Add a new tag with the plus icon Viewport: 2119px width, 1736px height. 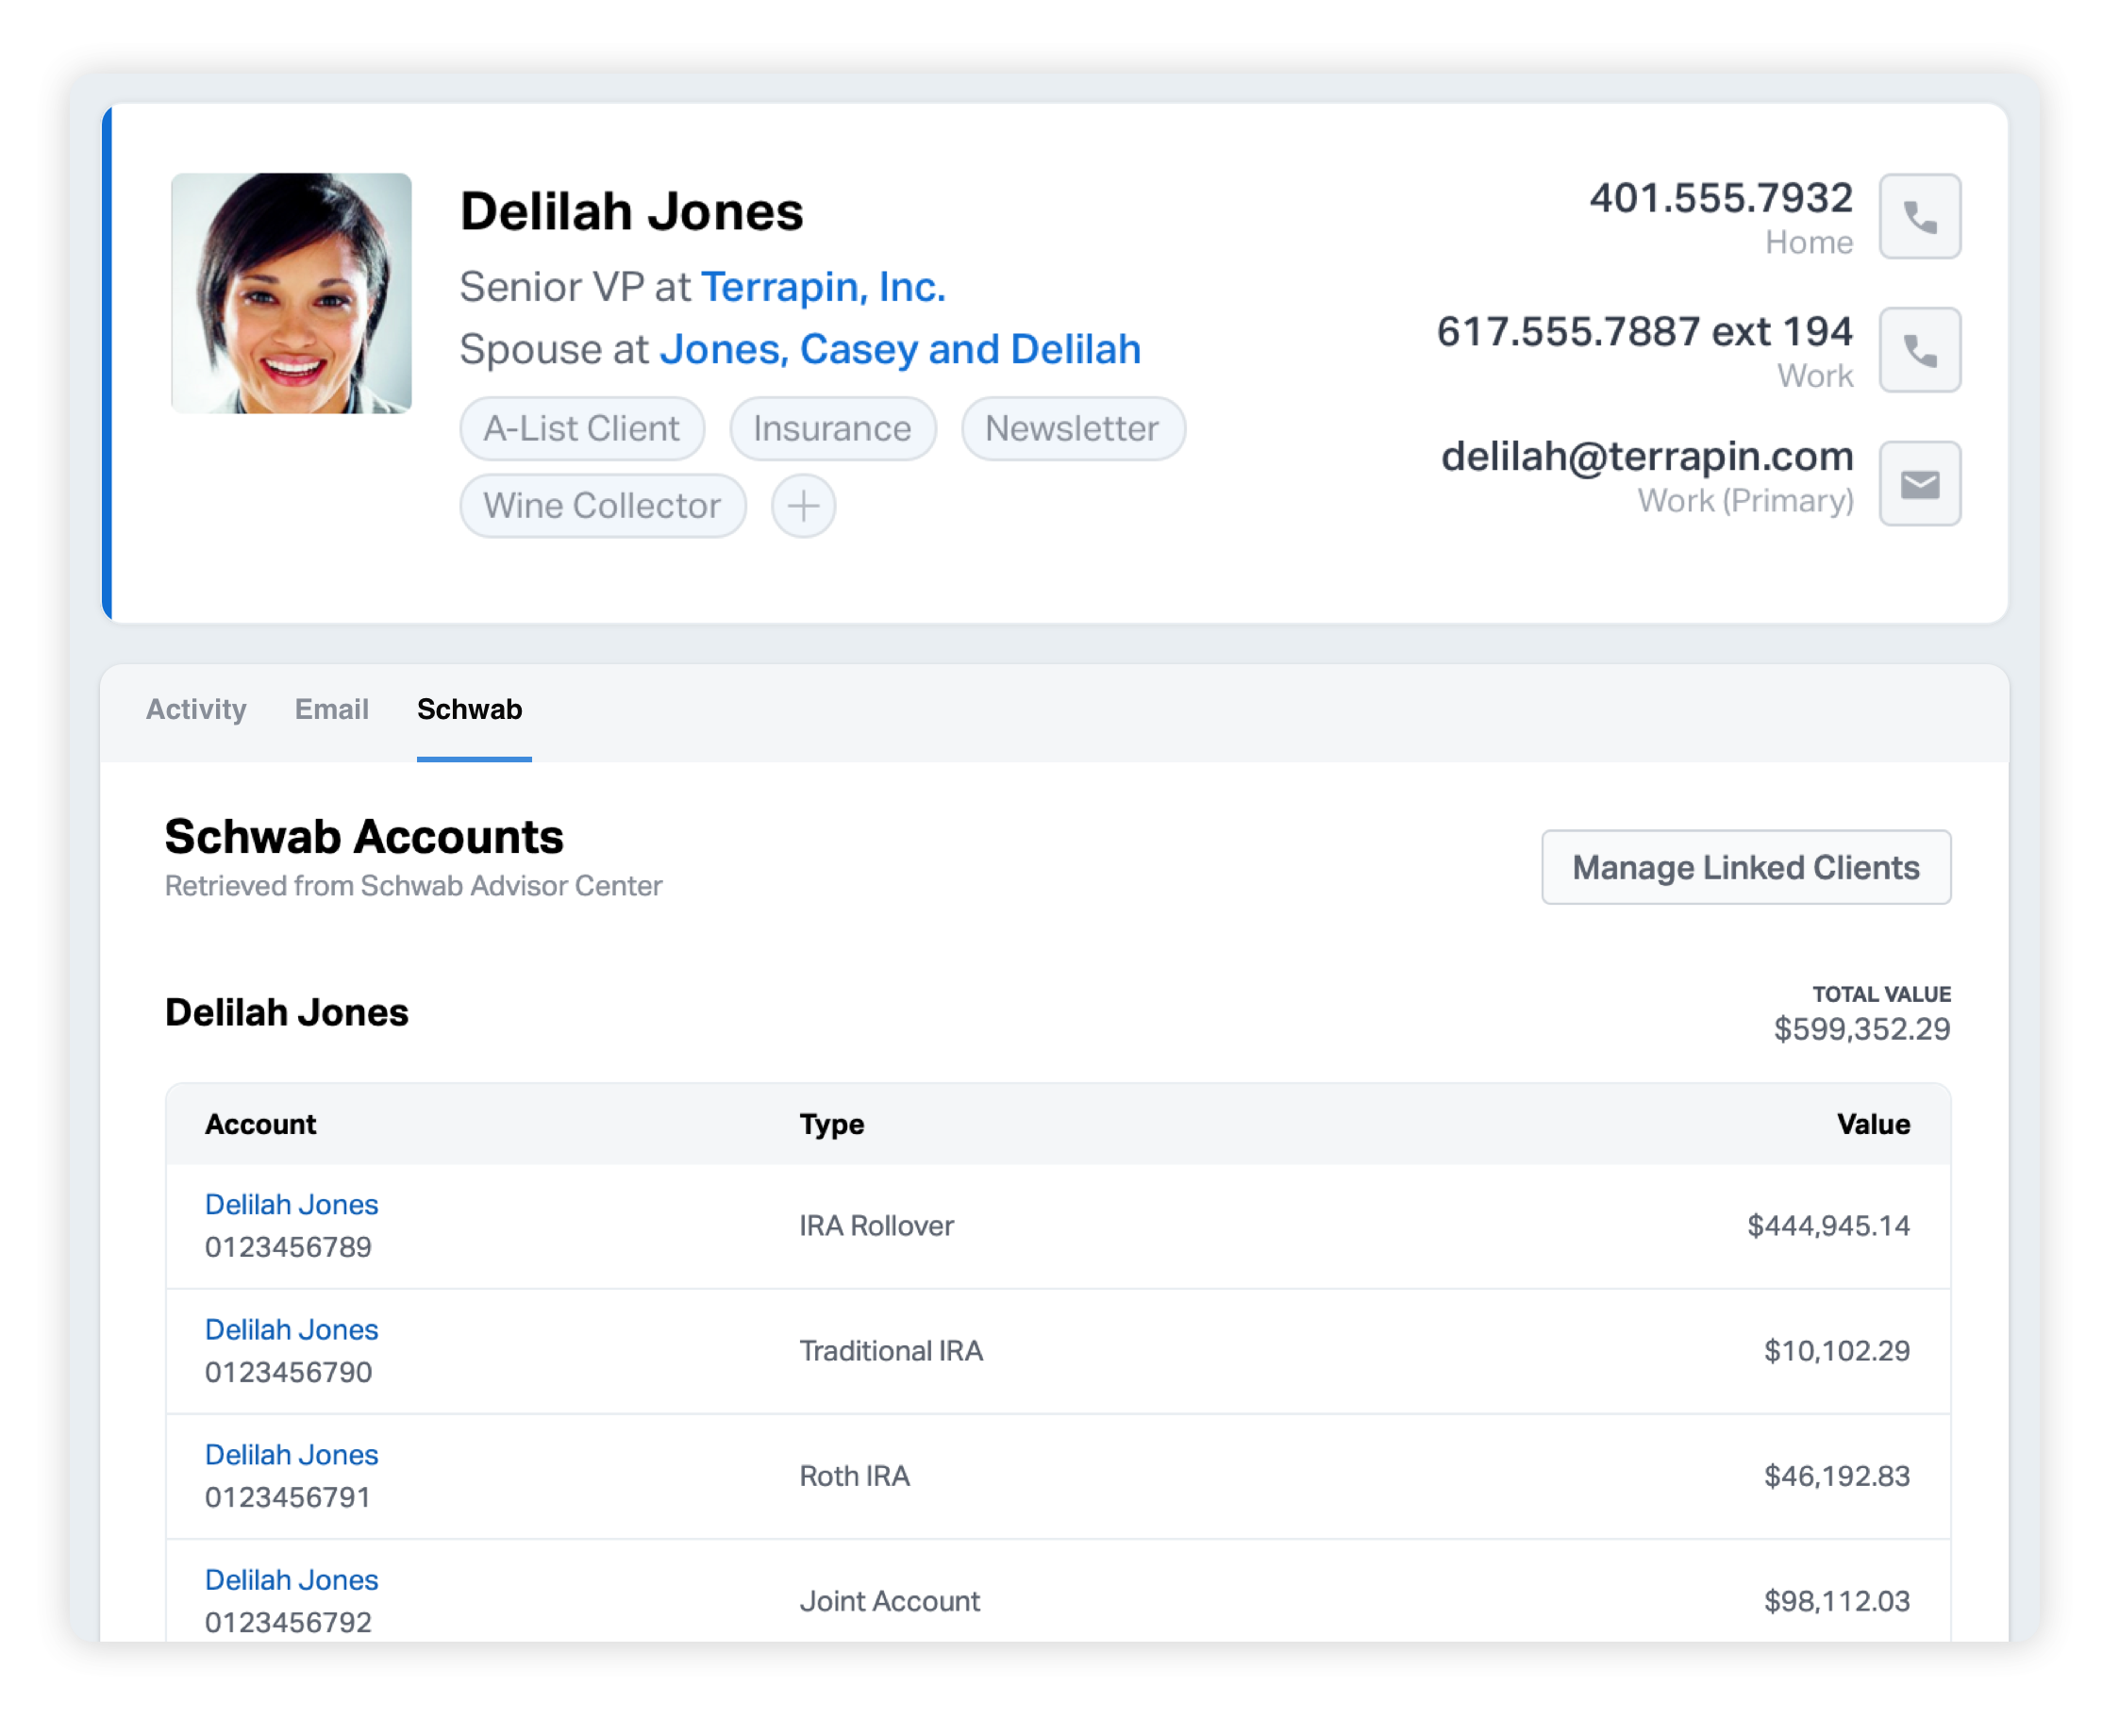[x=803, y=506]
